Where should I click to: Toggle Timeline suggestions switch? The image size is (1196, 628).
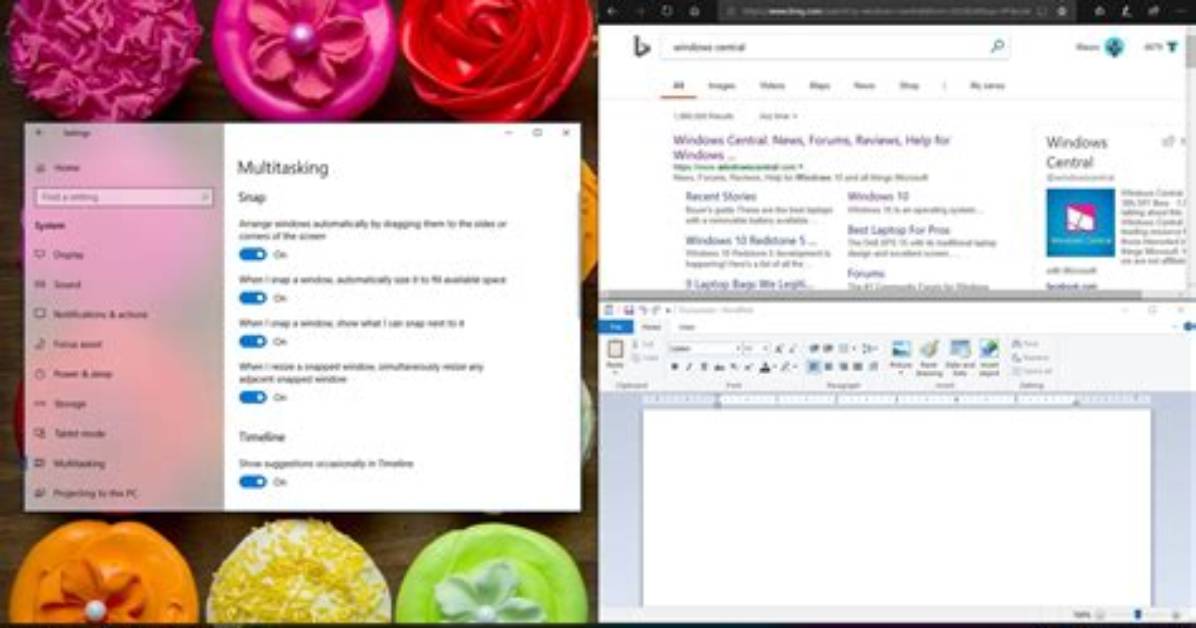[253, 481]
